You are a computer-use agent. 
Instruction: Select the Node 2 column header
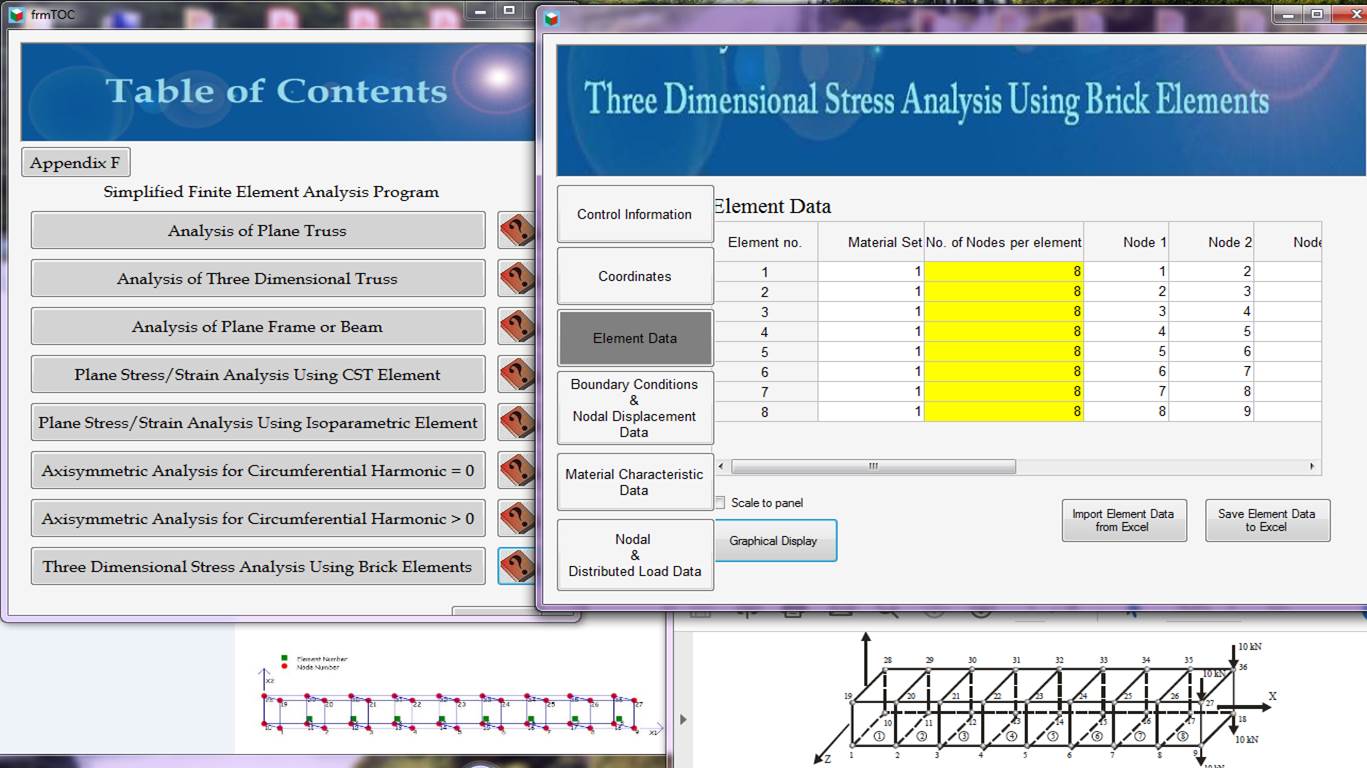[1211, 242]
